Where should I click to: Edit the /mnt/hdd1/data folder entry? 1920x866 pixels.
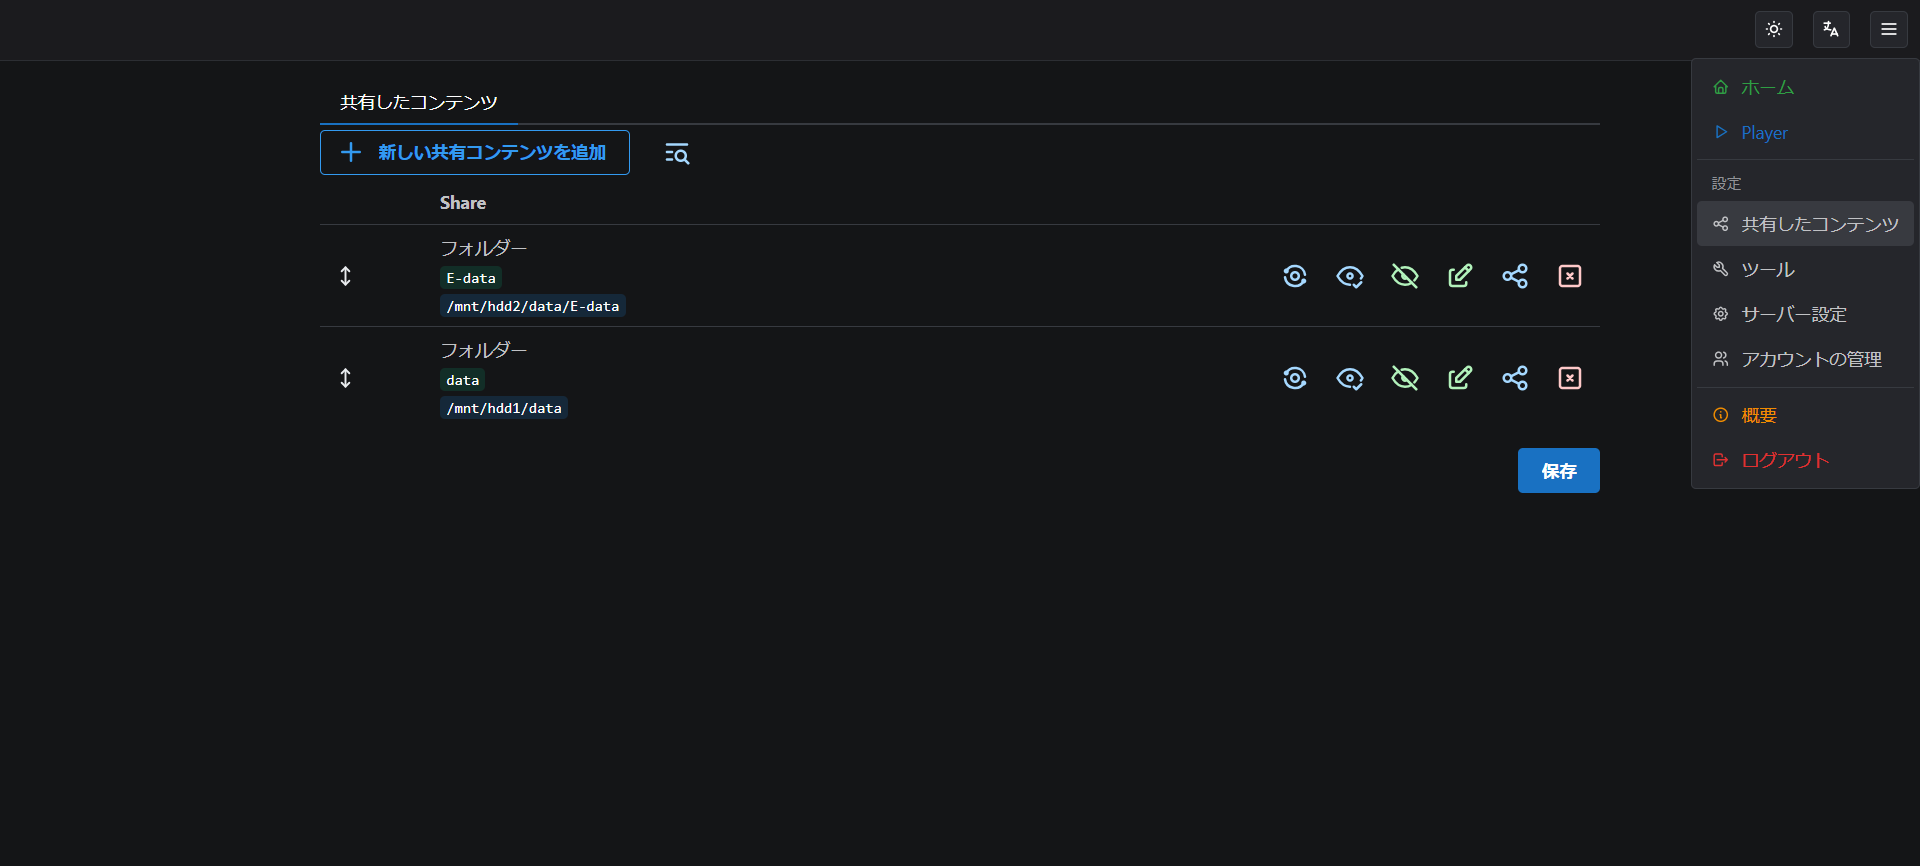1459,378
